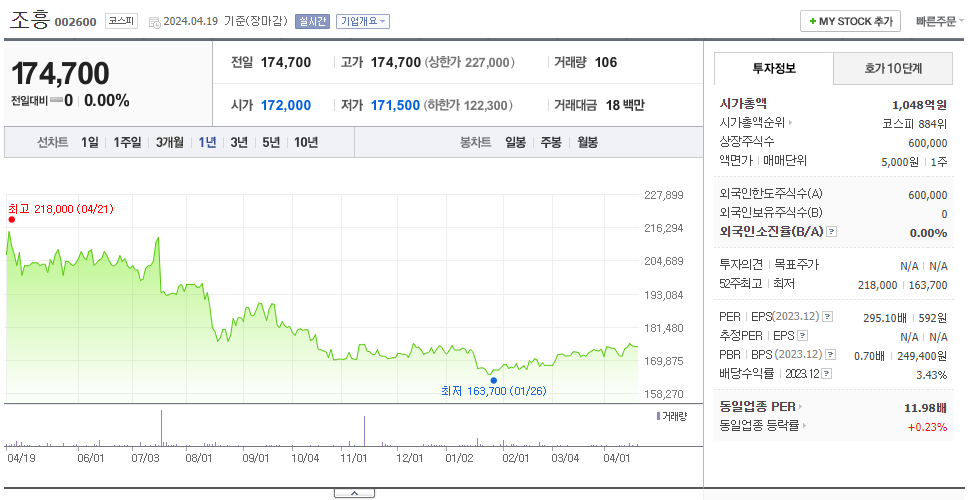
Task: Click the current price 174,700
Action: 60,73
